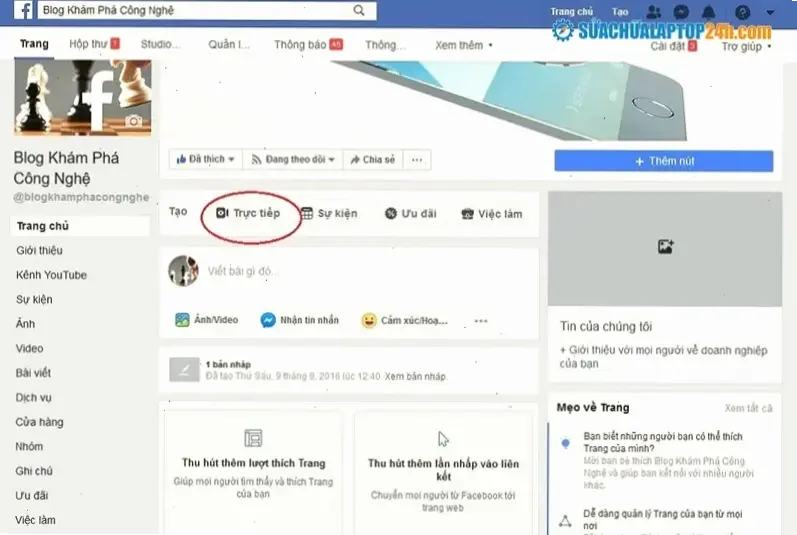Expand the Đang theo dõi dropdown

[x=293, y=160]
